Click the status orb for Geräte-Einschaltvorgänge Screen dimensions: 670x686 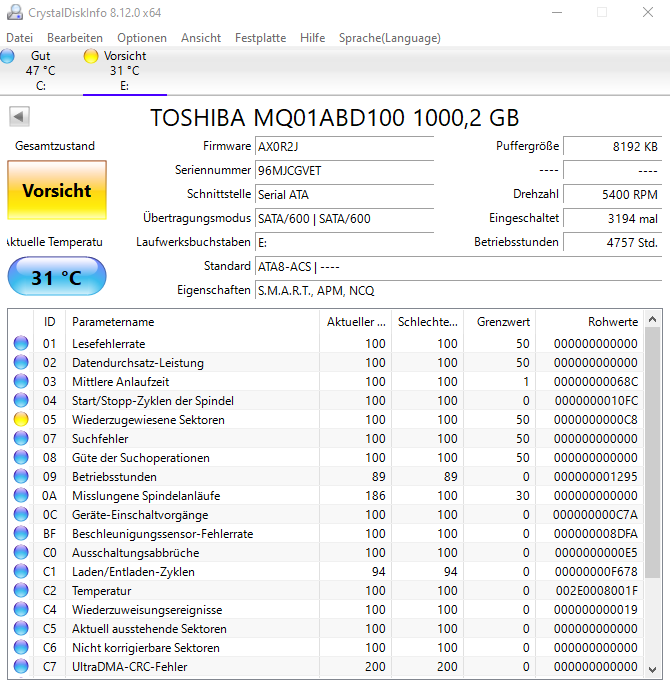pyautogui.click(x=21, y=514)
